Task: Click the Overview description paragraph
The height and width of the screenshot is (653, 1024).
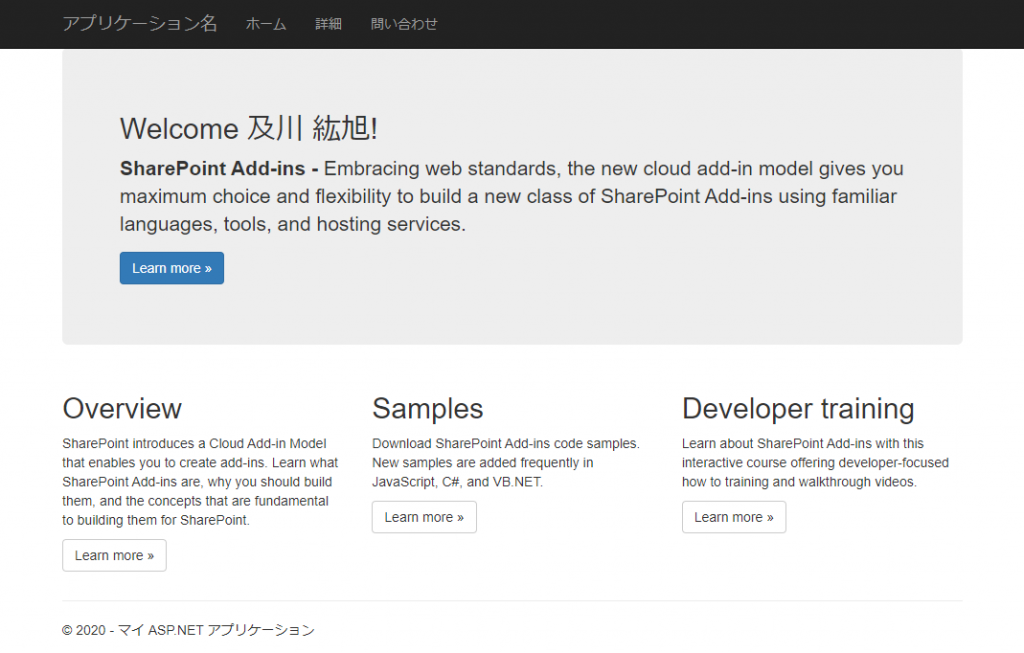Action: pos(200,482)
